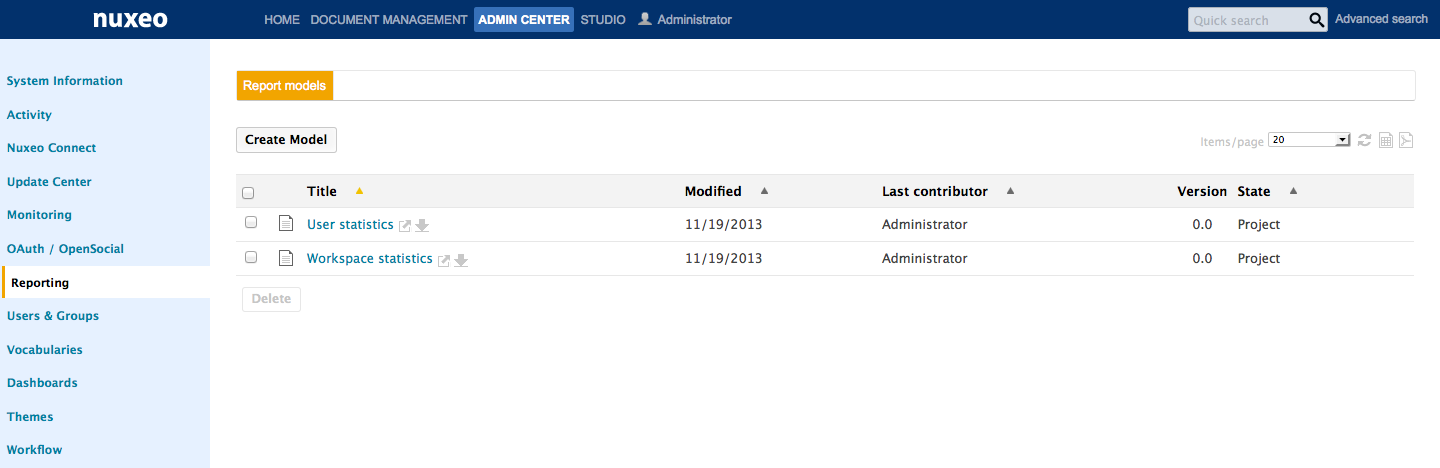Check the box for Workspace statistics
The width and height of the screenshot is (1440, 468).
pyautogui.click(x=251, y=257)
